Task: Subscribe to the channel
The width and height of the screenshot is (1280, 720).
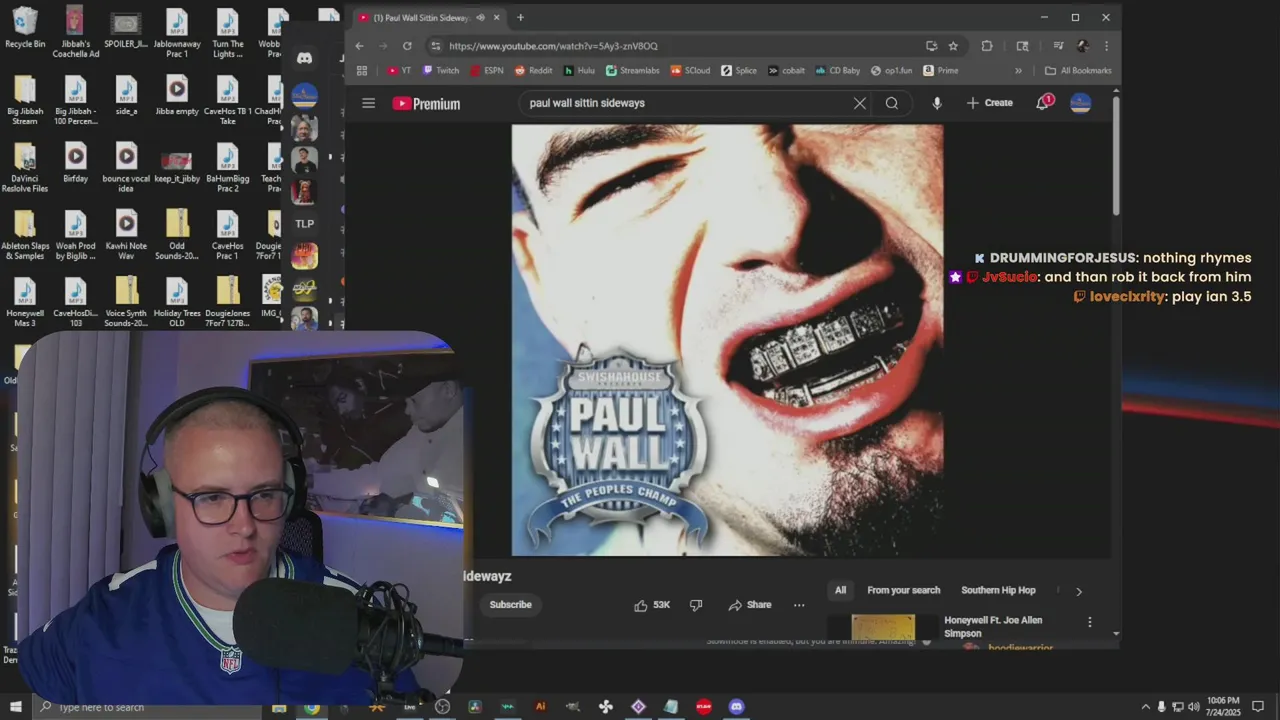Action: pyautogui.click(x=510, y=605)
